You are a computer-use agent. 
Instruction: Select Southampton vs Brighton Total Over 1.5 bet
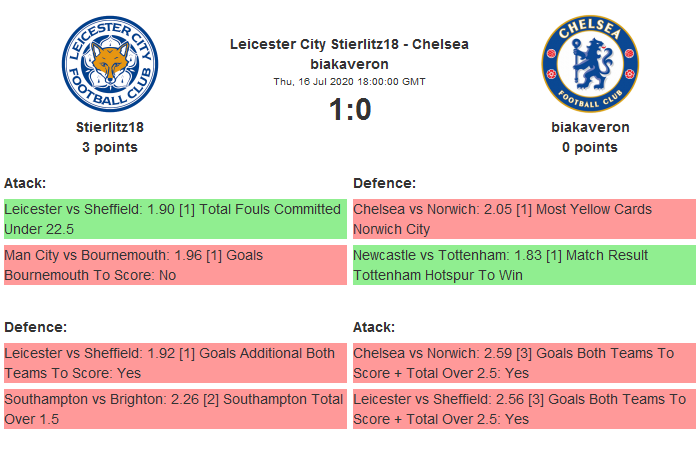tap(174, 409)
